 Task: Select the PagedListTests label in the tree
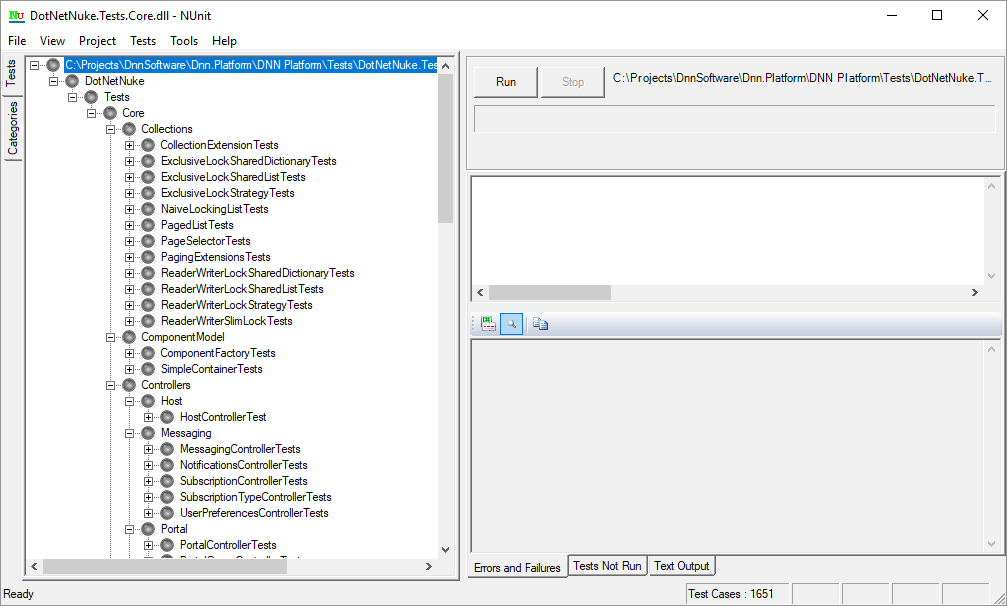197,225
